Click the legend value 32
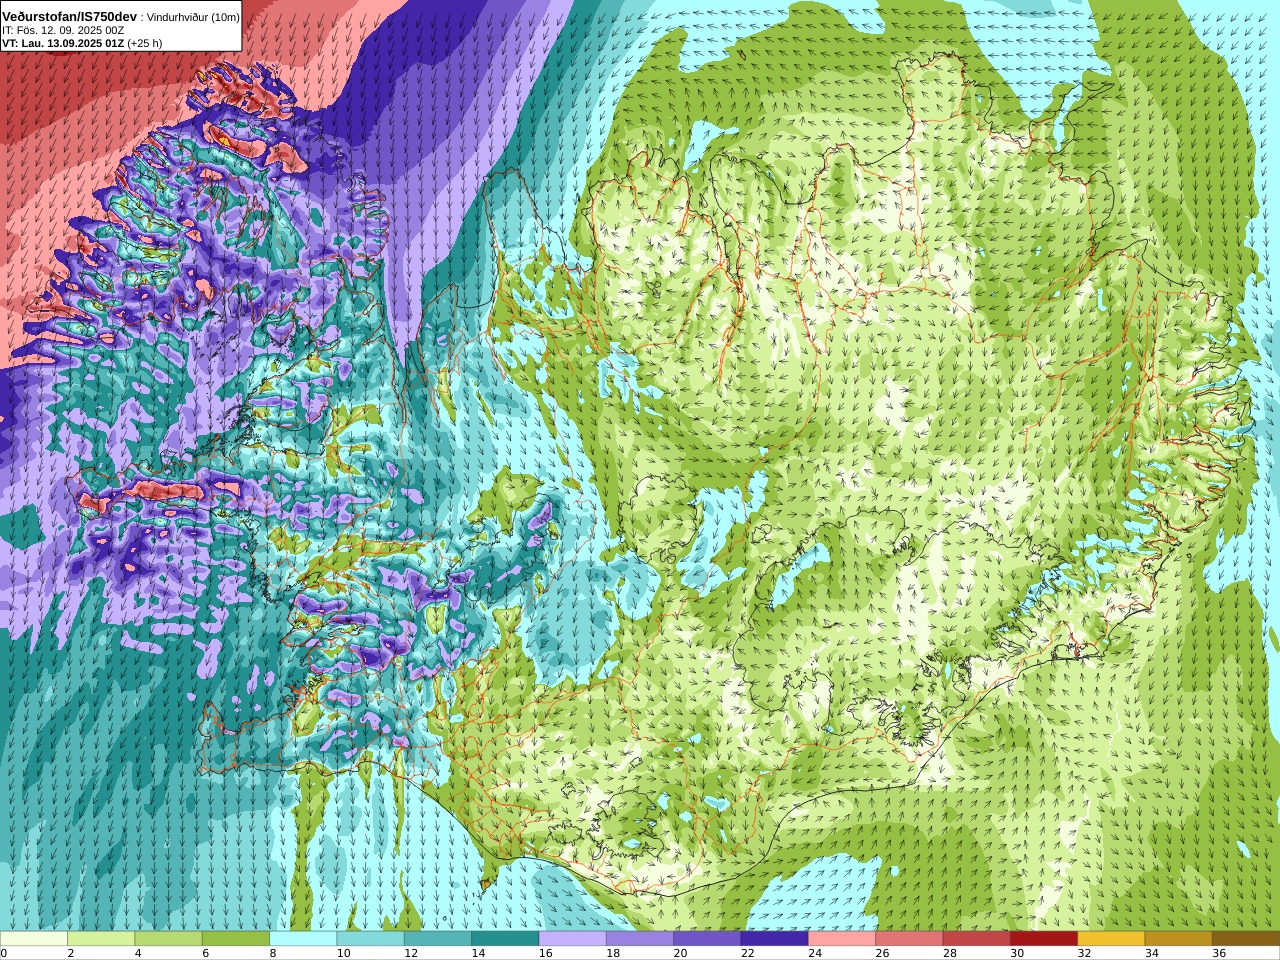The image size is (1280, 960). tap(1085, 953)
